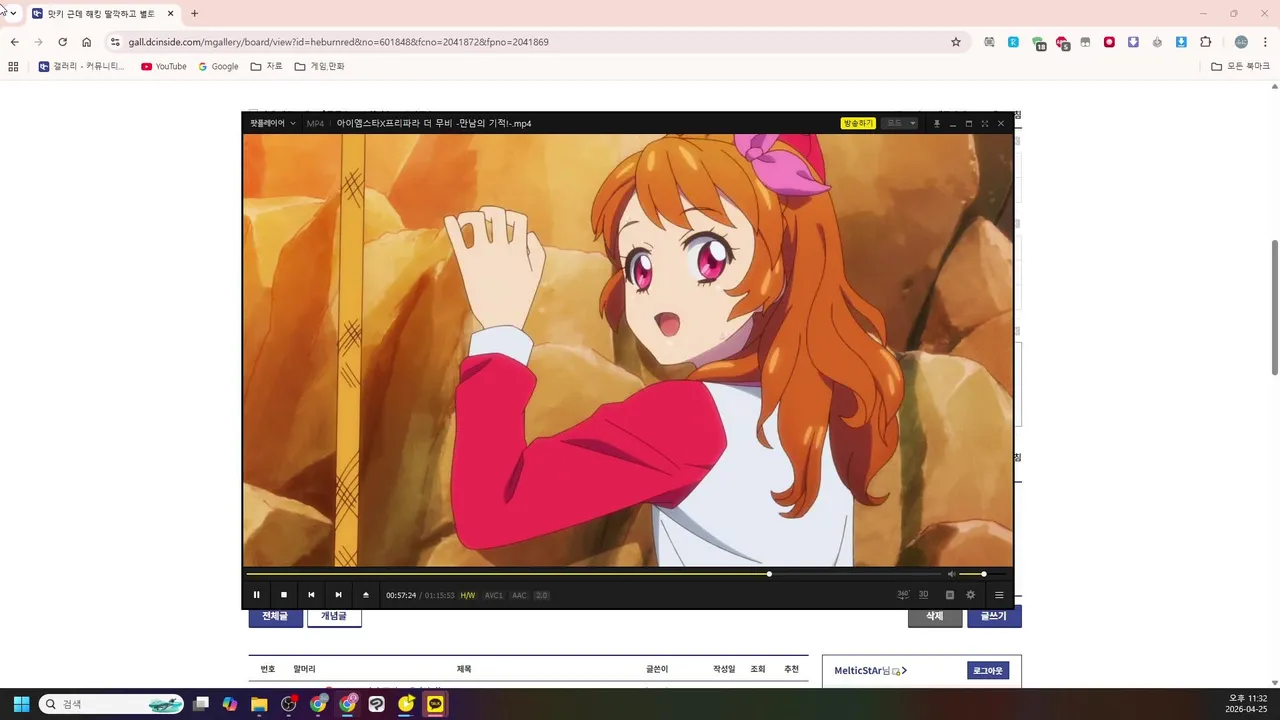The height and width of the screenshot is (720, 1280).
Task: Click the MP4 format label in title bar
Action: click(x=315, y=123)
